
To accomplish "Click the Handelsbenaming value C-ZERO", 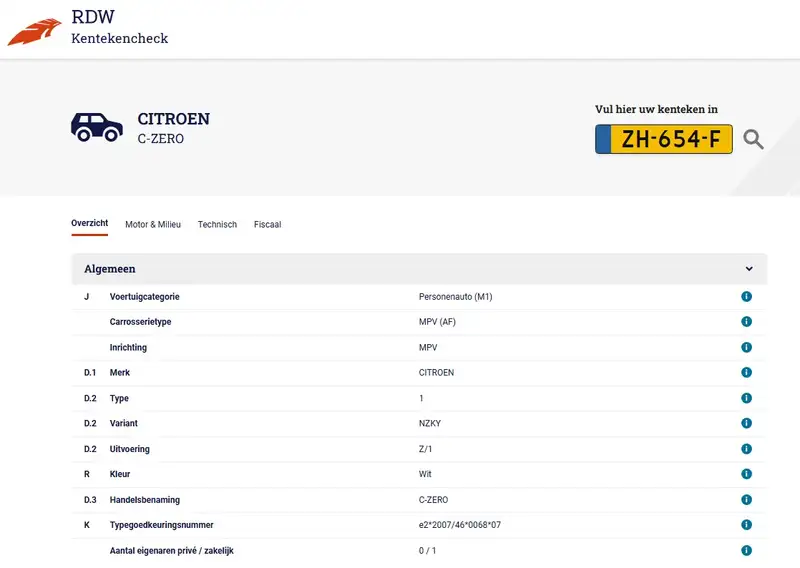I will (433, 500).
